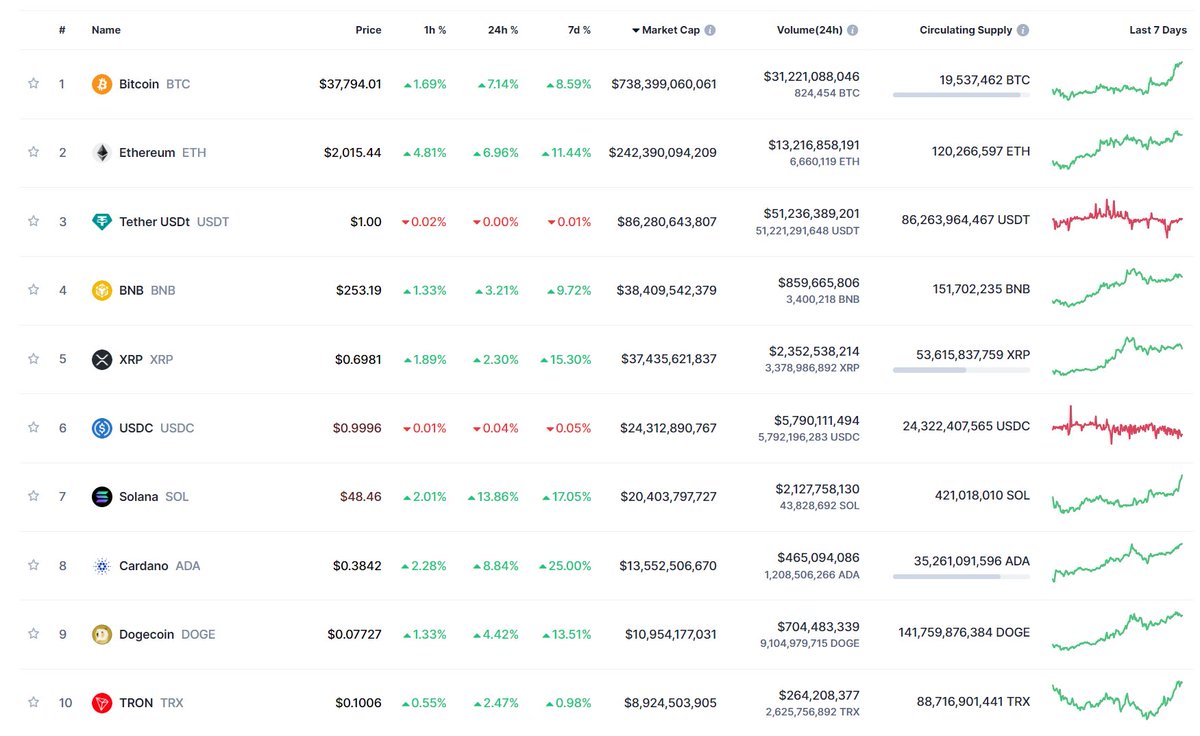1200x736 pixels.
Task: Click the TRON red logo icon
Action: pos(101,702)
